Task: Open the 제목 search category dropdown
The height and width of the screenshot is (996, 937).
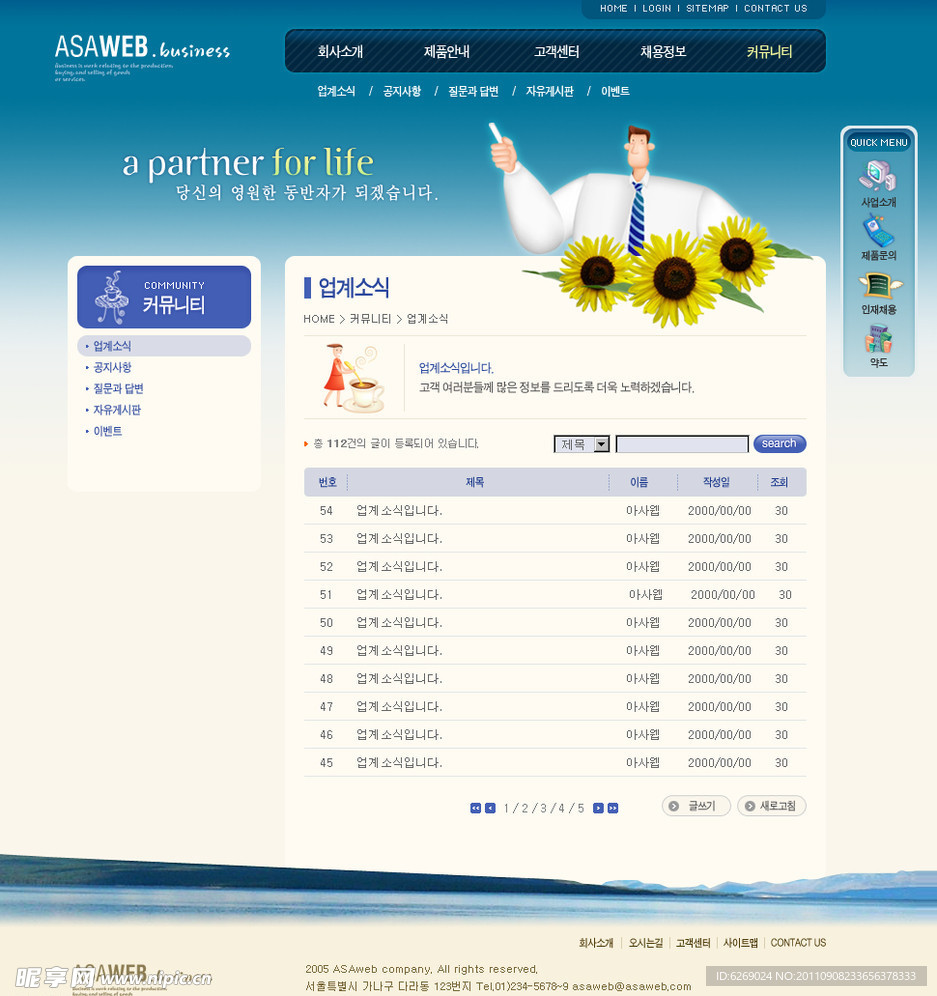Action: tap(582, 444)
